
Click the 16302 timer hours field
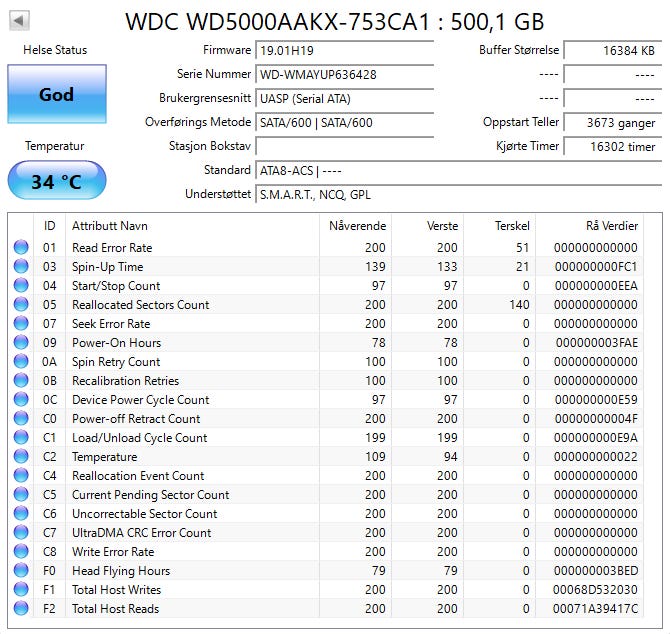click(613, 146)
